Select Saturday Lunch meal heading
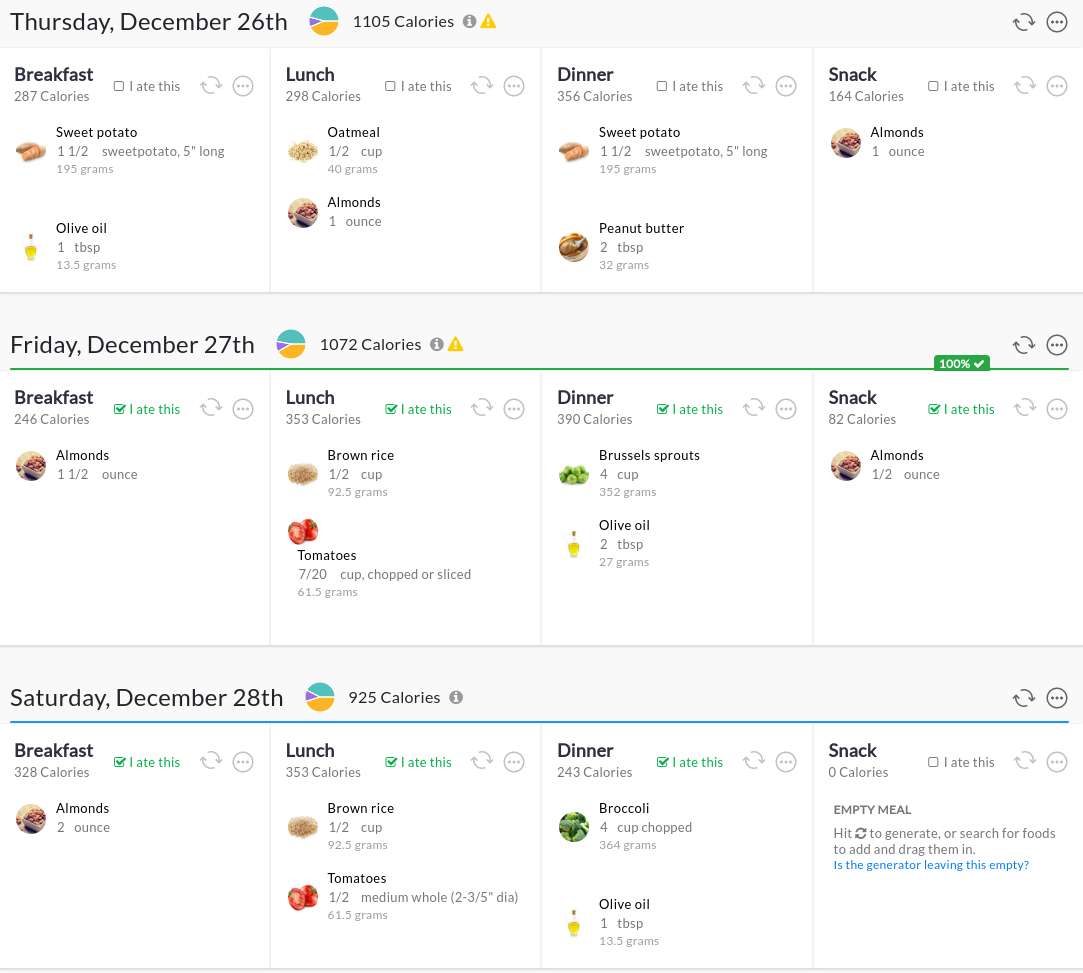The width and height of the screenshot is (1083, 973). click(x=310, y=751)
